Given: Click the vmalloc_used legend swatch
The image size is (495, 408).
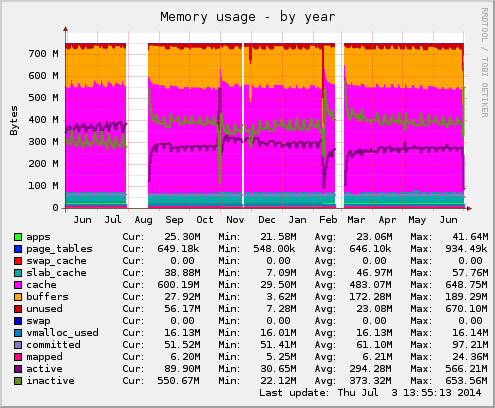Looking at the screenshot, I should coord(18,333).
